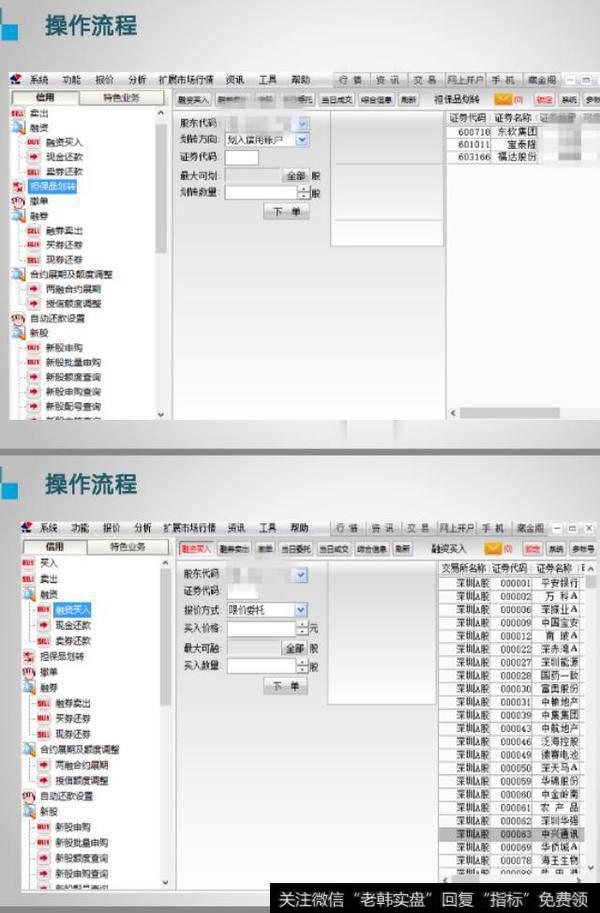Click arrow icon beside 现金还款 in 担保品划转 window
600x913 pixels.
(33, 157)
